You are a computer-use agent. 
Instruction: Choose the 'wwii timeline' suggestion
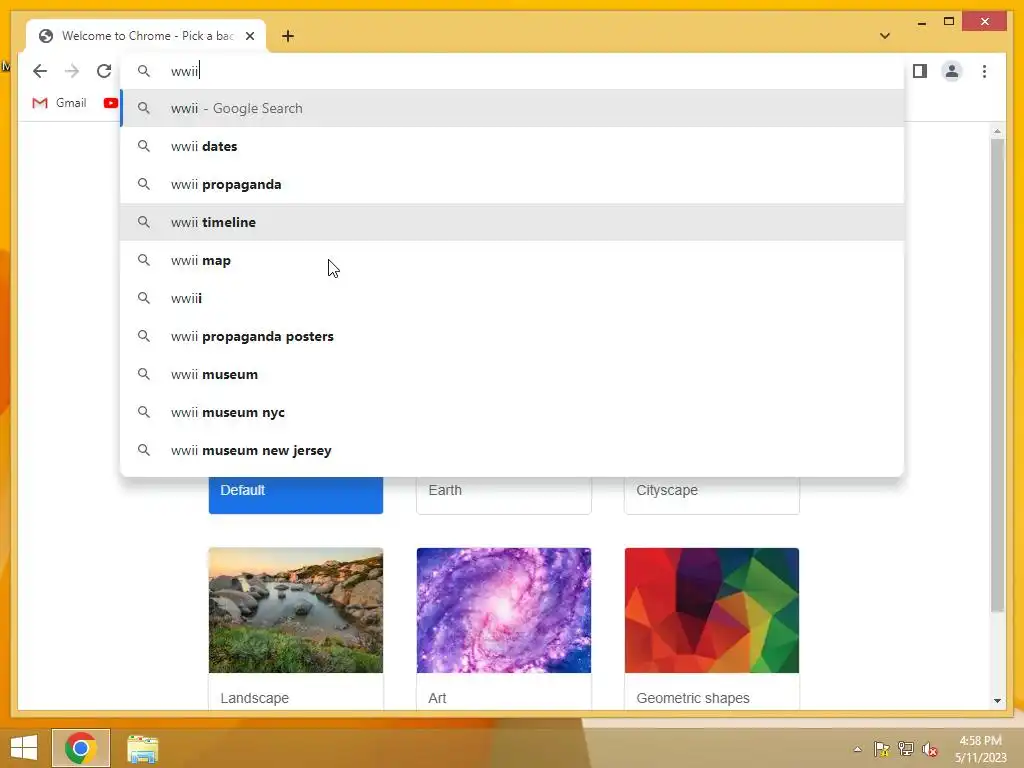pyautogui.click(x=512, y=222)
